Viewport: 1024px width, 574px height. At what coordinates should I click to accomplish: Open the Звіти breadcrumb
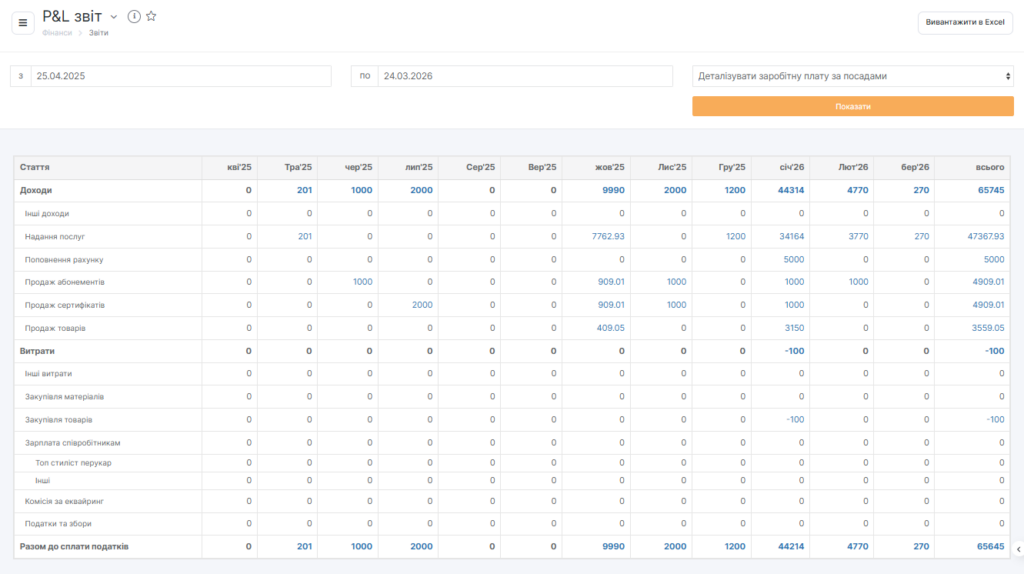(99, 33)
